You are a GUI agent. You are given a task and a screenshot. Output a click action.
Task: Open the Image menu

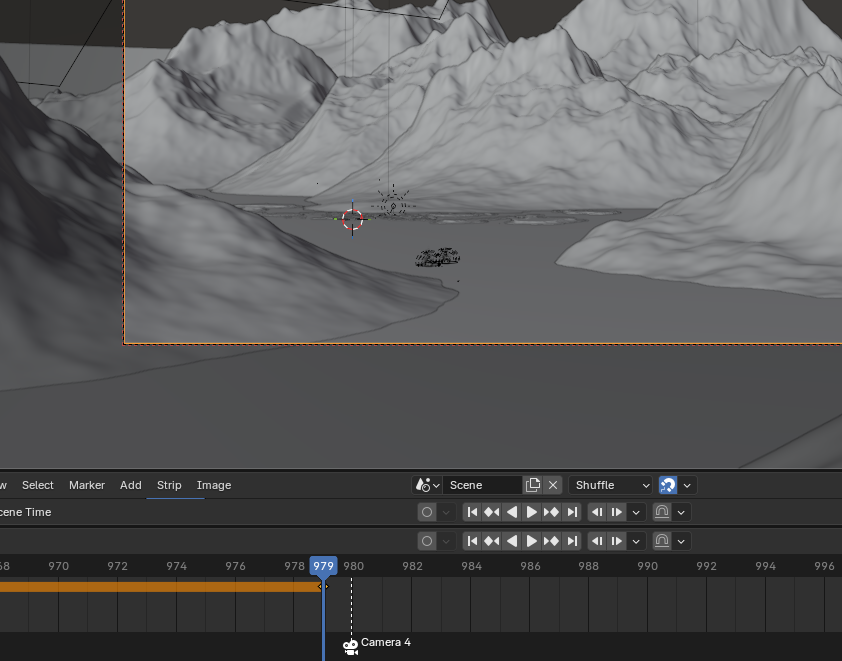point(214,485)
